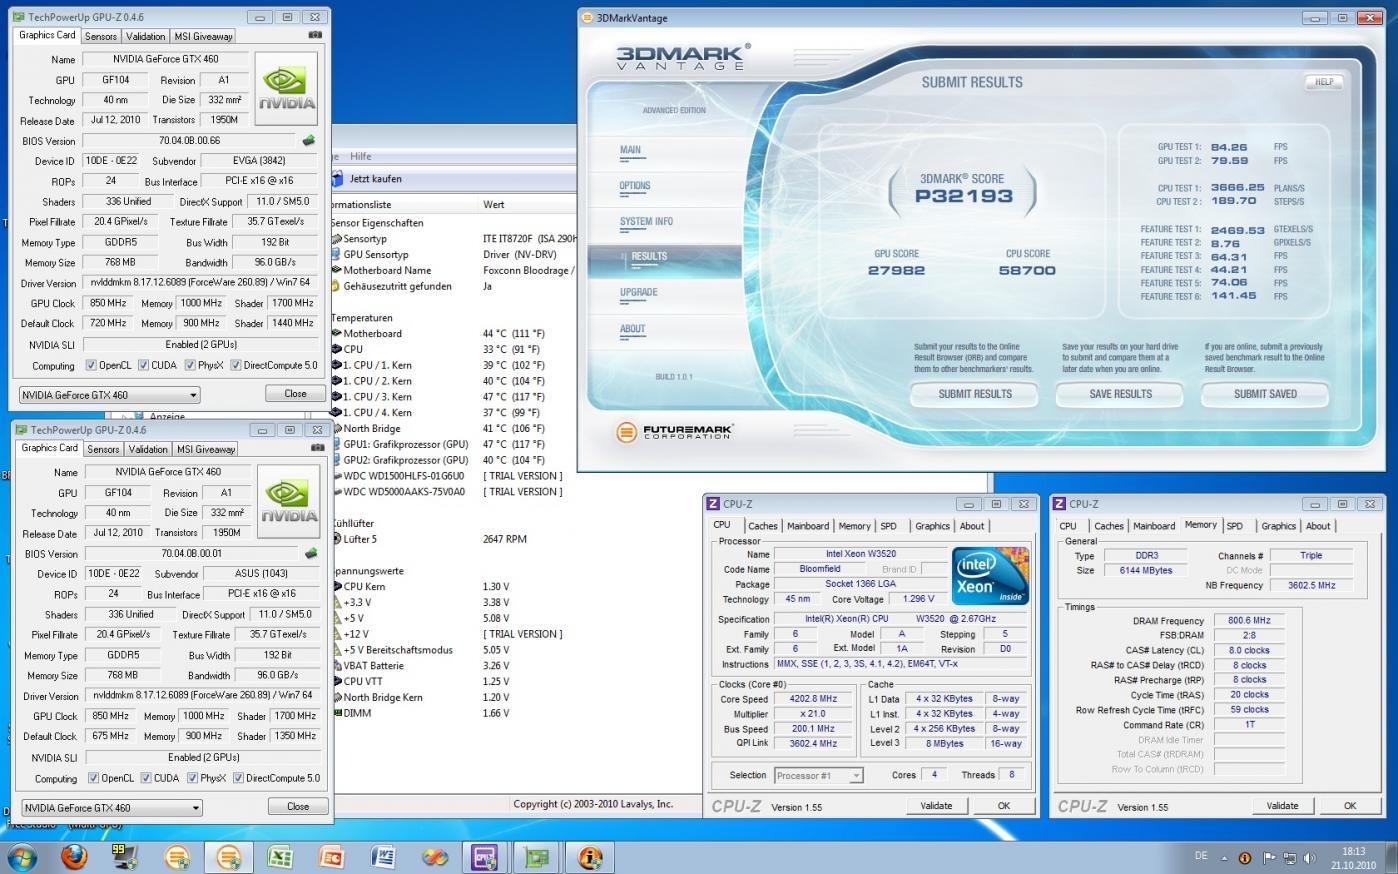Click the Action Center flag tray icon
The width and height of the screenshot is (1398, 874).
point(1269,857)
